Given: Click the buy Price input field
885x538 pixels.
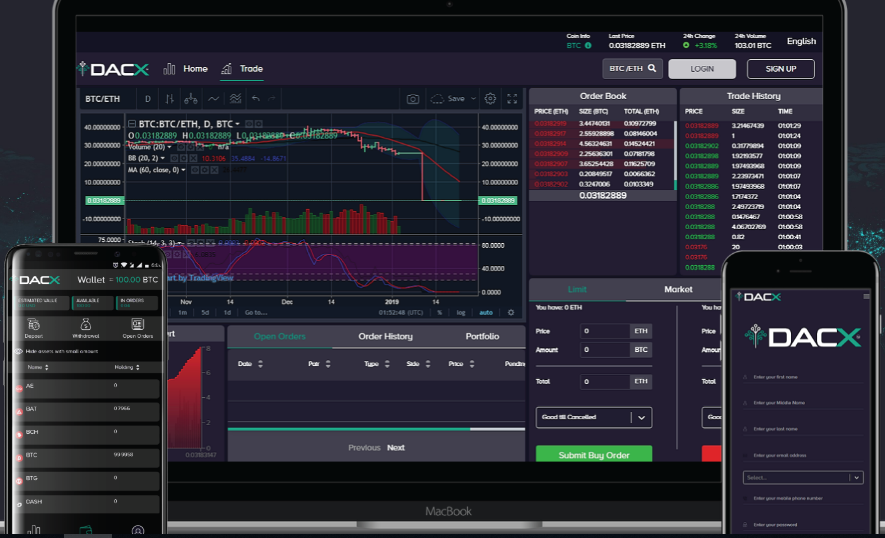Looking at the screenshot, I should coord(604,331).
